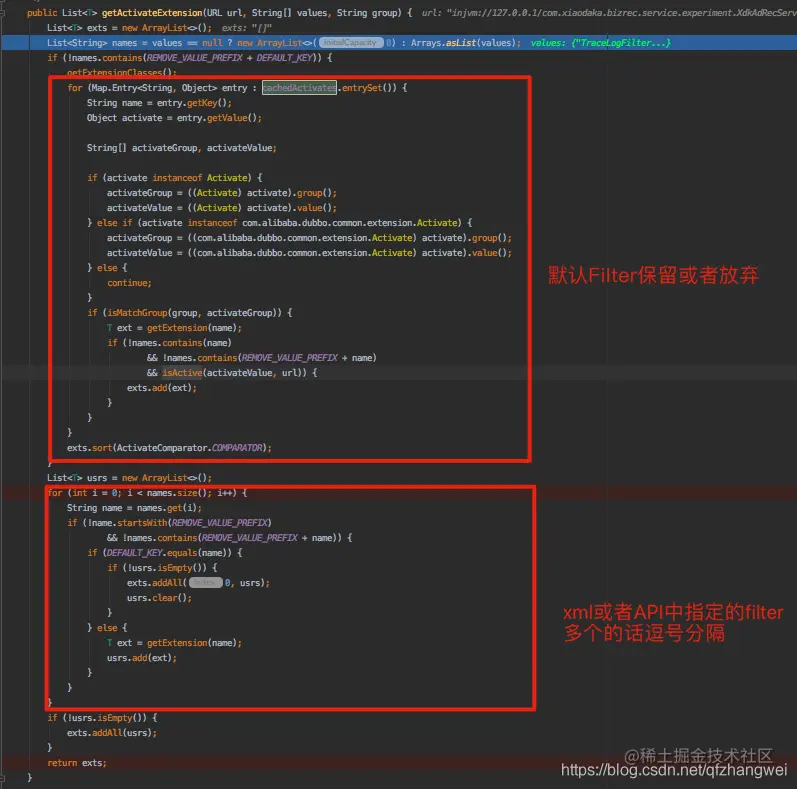The image size is (797, 789).
Task: Click the highlighted isActive call
Action: coord(182,373)
